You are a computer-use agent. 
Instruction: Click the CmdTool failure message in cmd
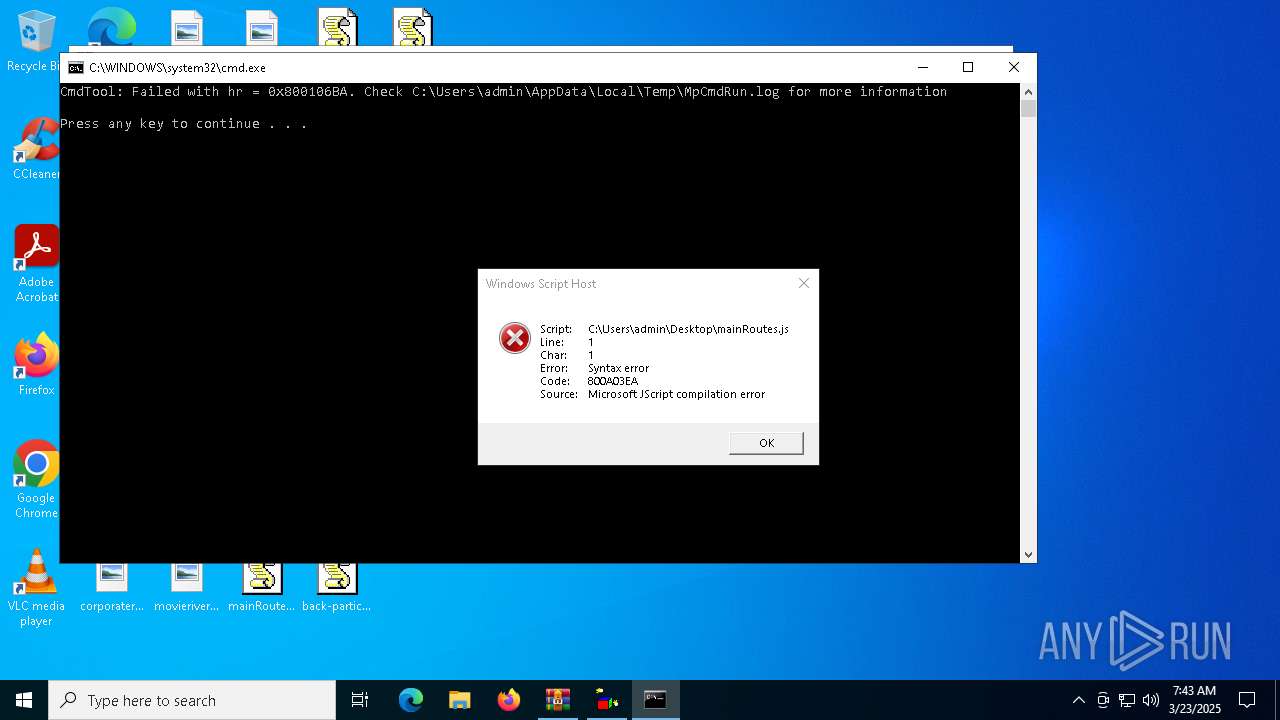(503, 92)
